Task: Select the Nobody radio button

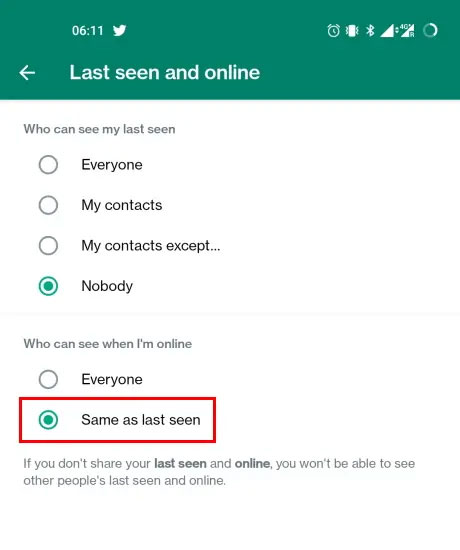Action: pos(48,286)
